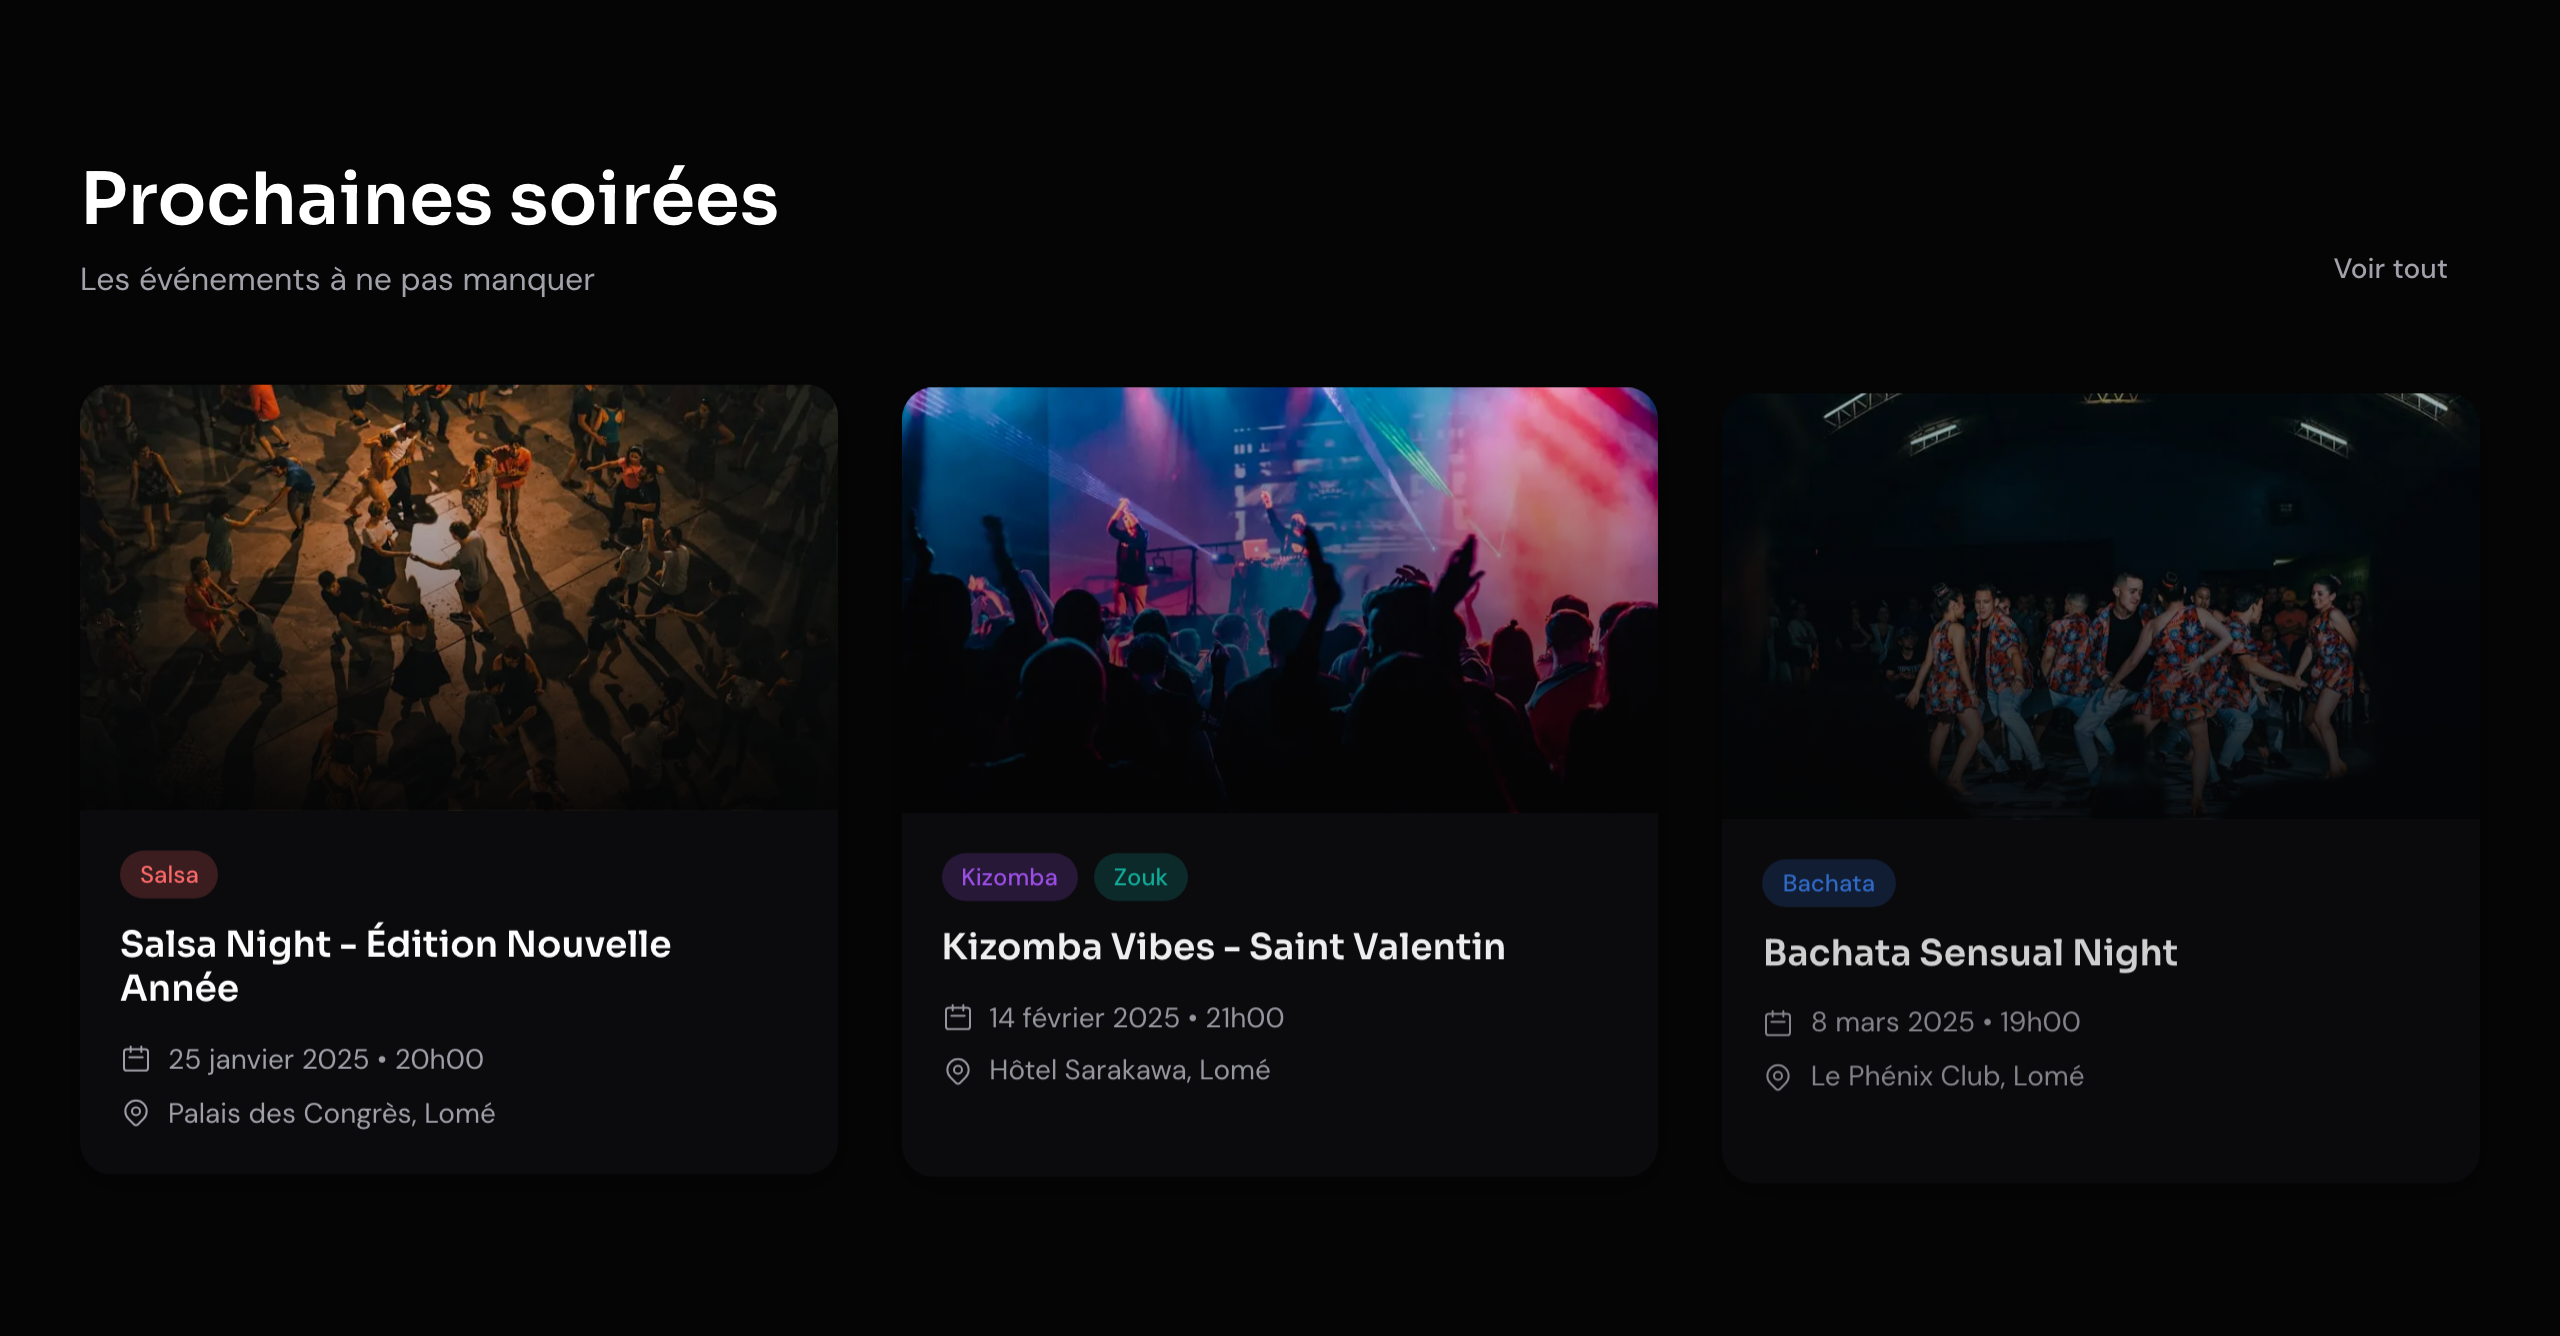Click the 25 janvier 2025 date text
This screenshot has height=1336, width=2560.
(268, 1059)
